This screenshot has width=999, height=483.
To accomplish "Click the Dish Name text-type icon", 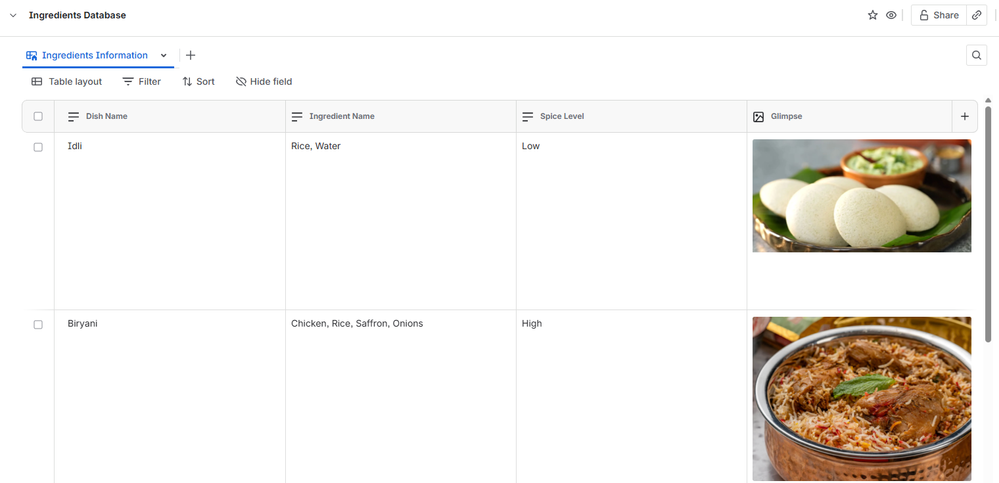I will [x=74, y=117].
